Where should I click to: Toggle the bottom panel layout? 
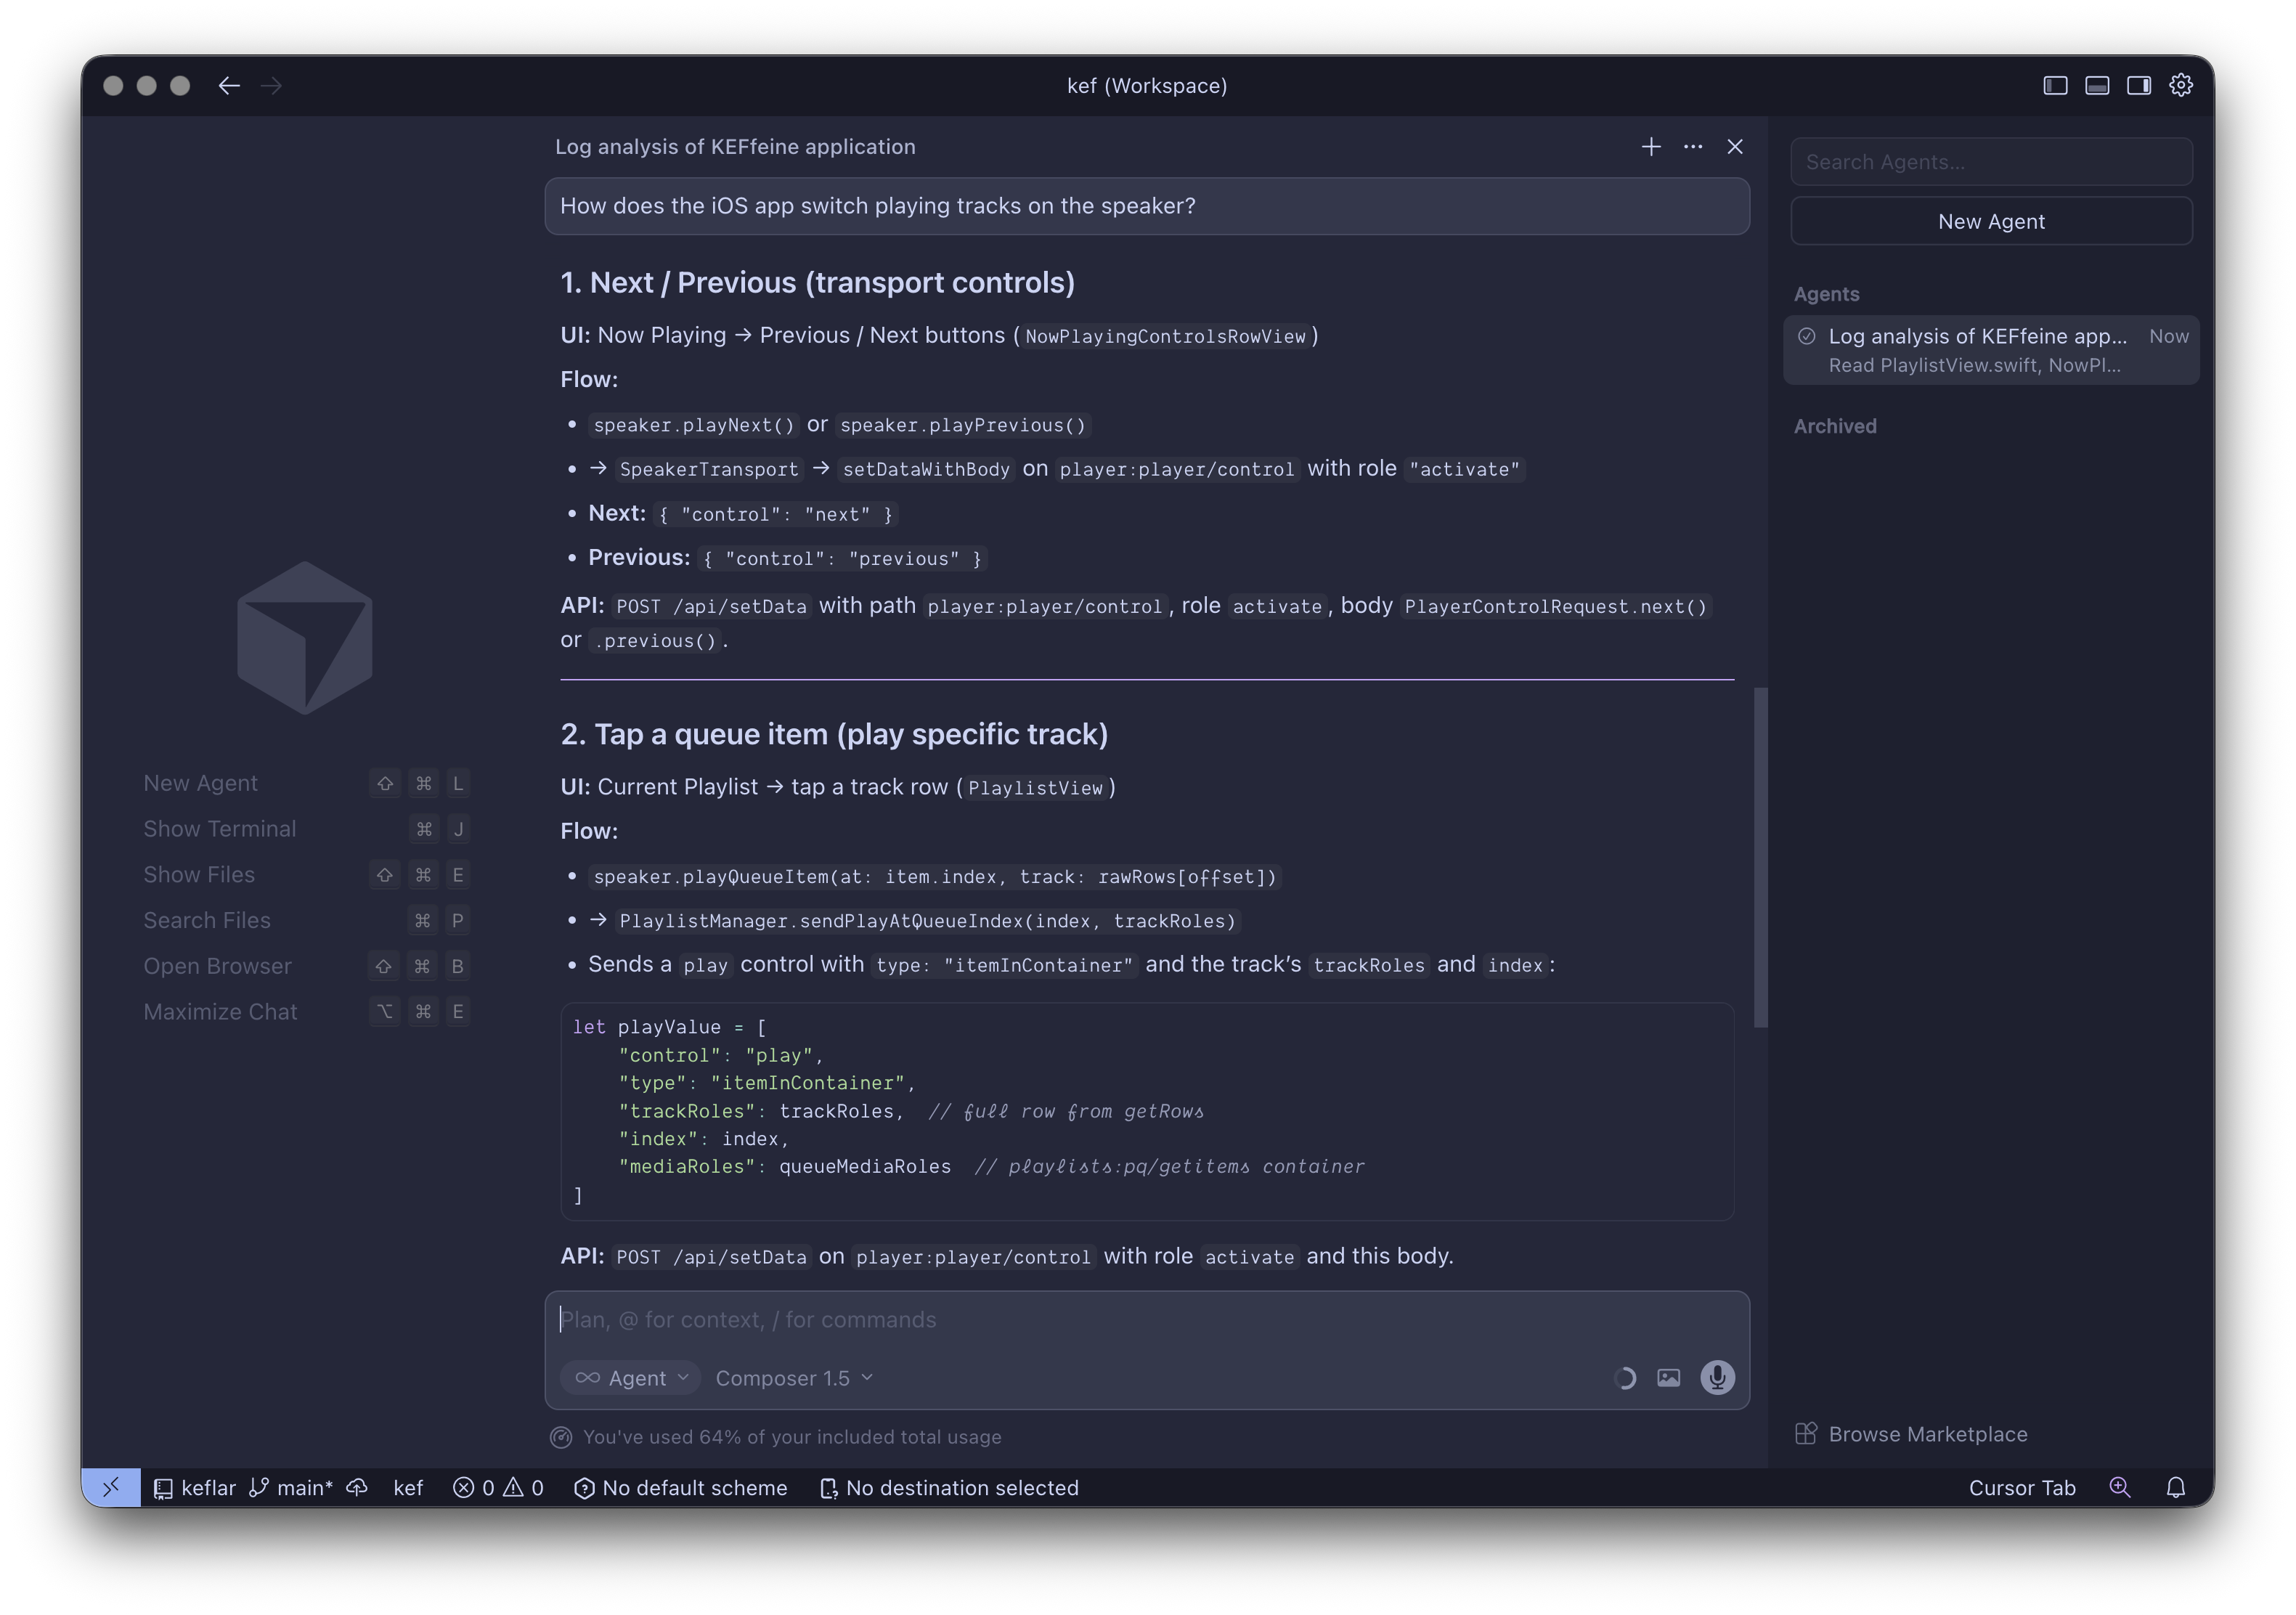(2097, 85)
